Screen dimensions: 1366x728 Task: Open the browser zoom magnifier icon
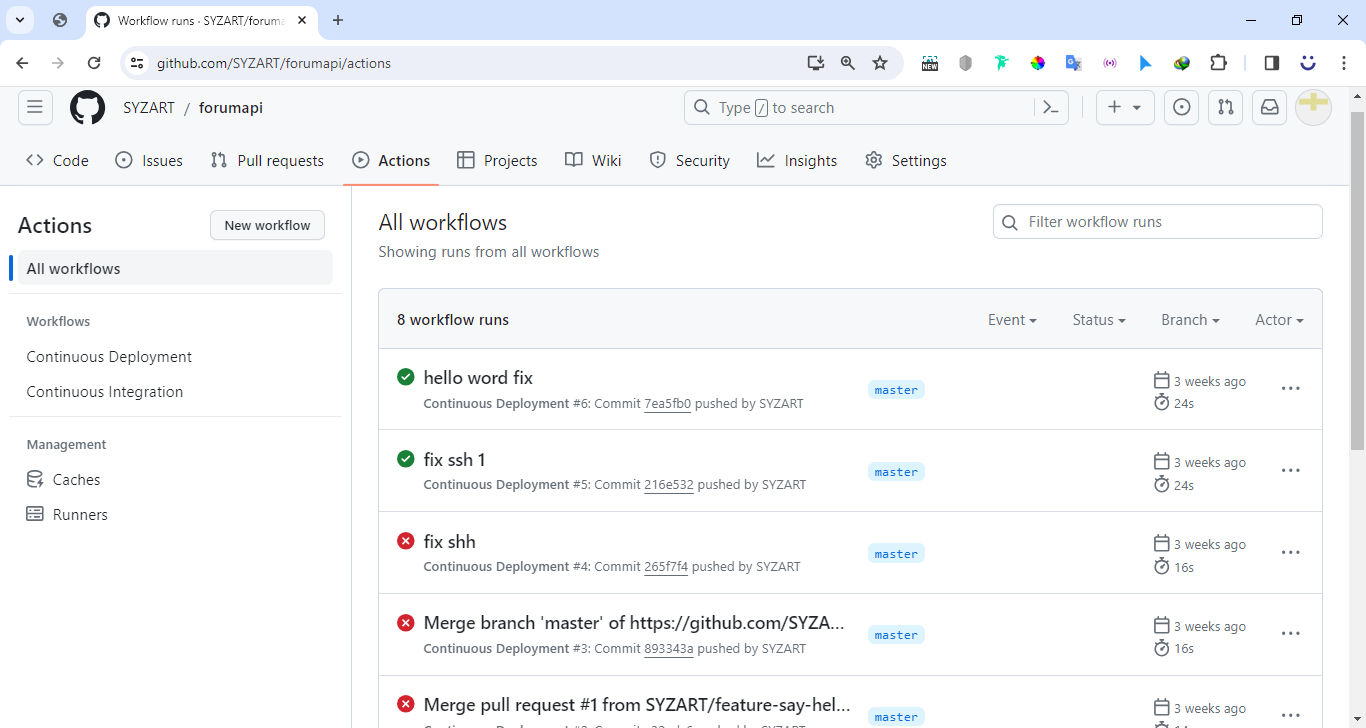(x=848, y=63)
